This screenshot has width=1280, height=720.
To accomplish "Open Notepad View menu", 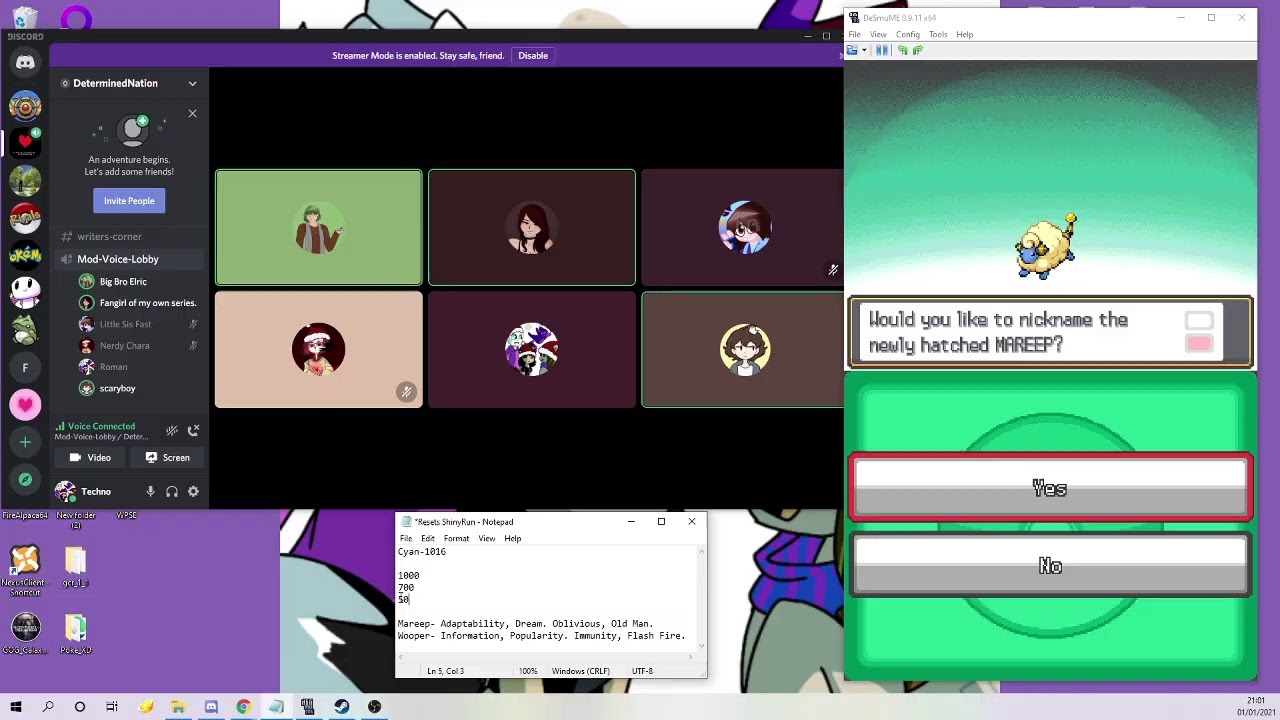I will click(486, 538).
